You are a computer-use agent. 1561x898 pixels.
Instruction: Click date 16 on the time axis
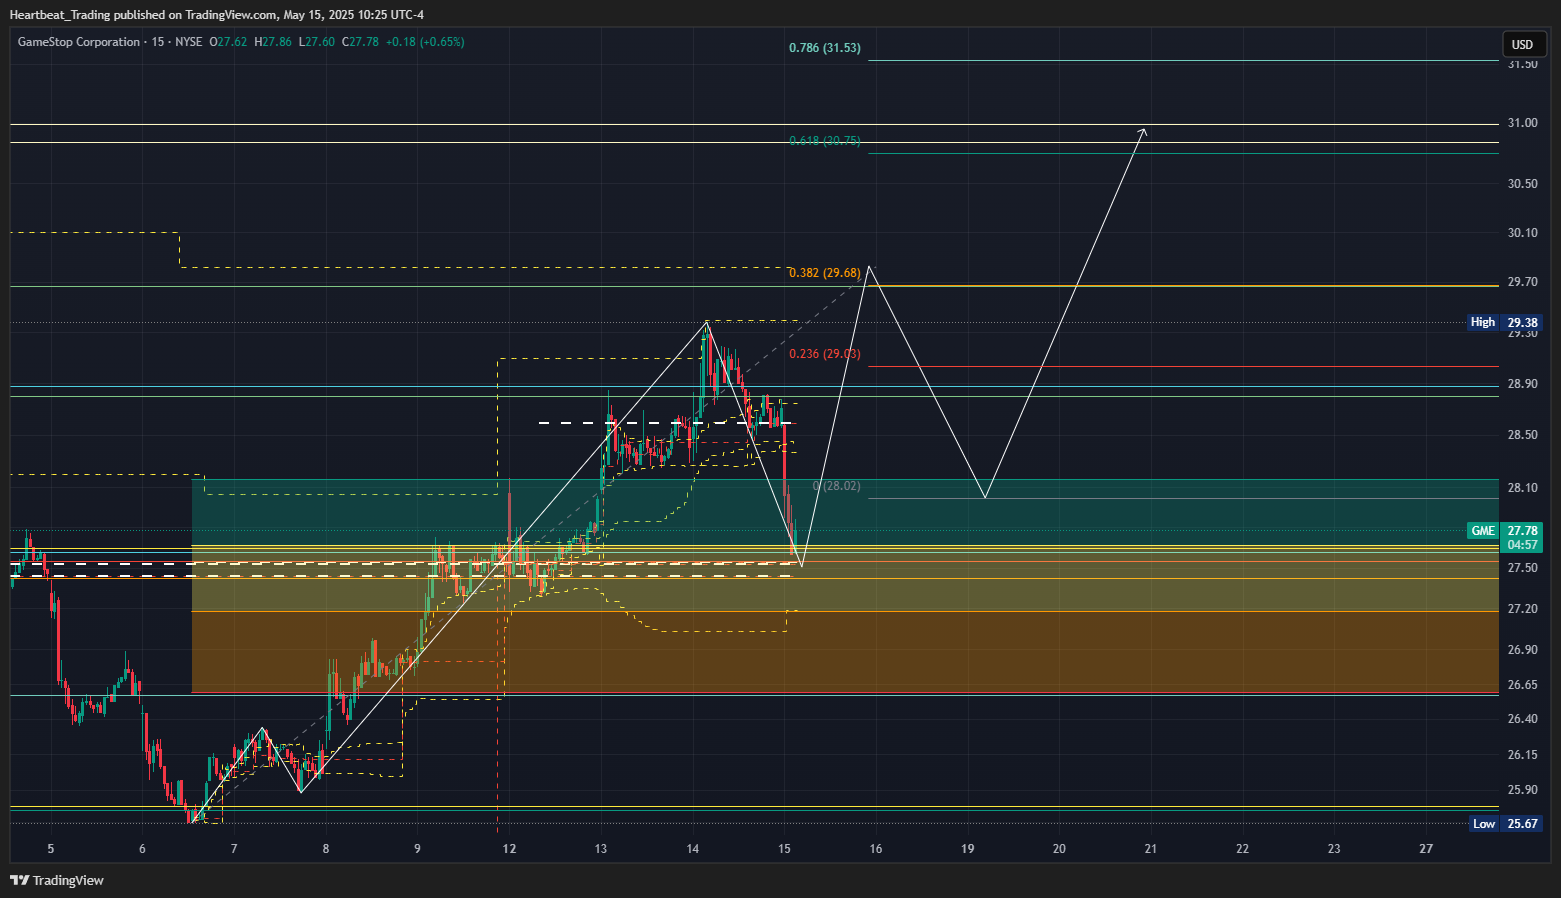pyautogui.click(x=876, y=849)
